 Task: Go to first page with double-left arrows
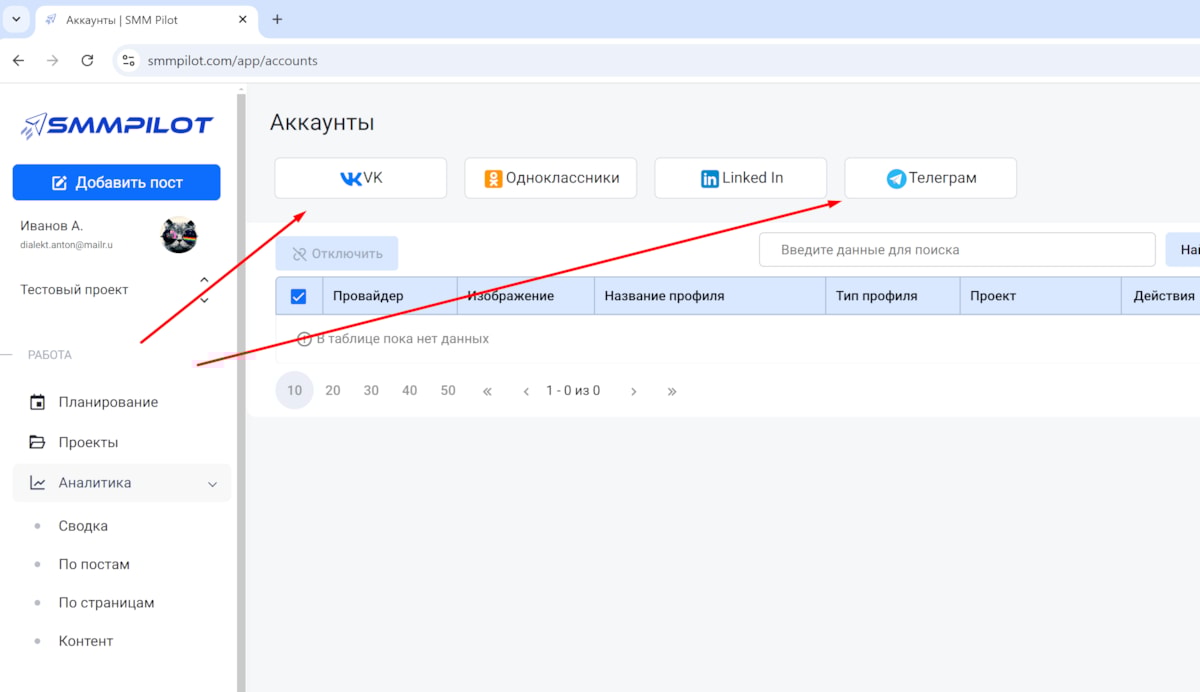pyautogui.click(x=487, y=391)
